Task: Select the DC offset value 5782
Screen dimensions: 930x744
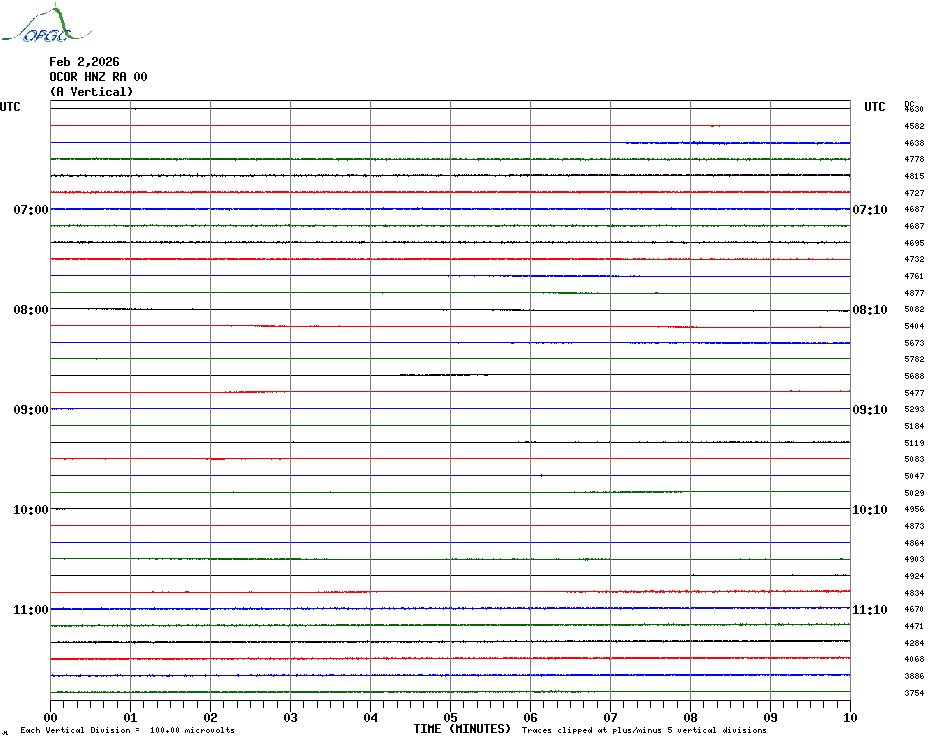Action: pyautogui.click(x=914, y=359)
